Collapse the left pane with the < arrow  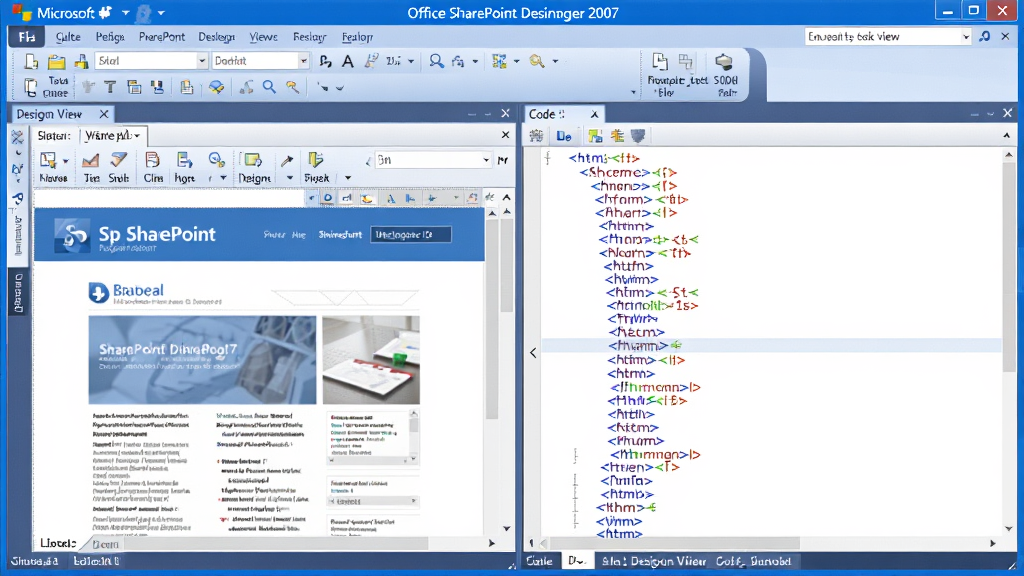coord(534,353)
